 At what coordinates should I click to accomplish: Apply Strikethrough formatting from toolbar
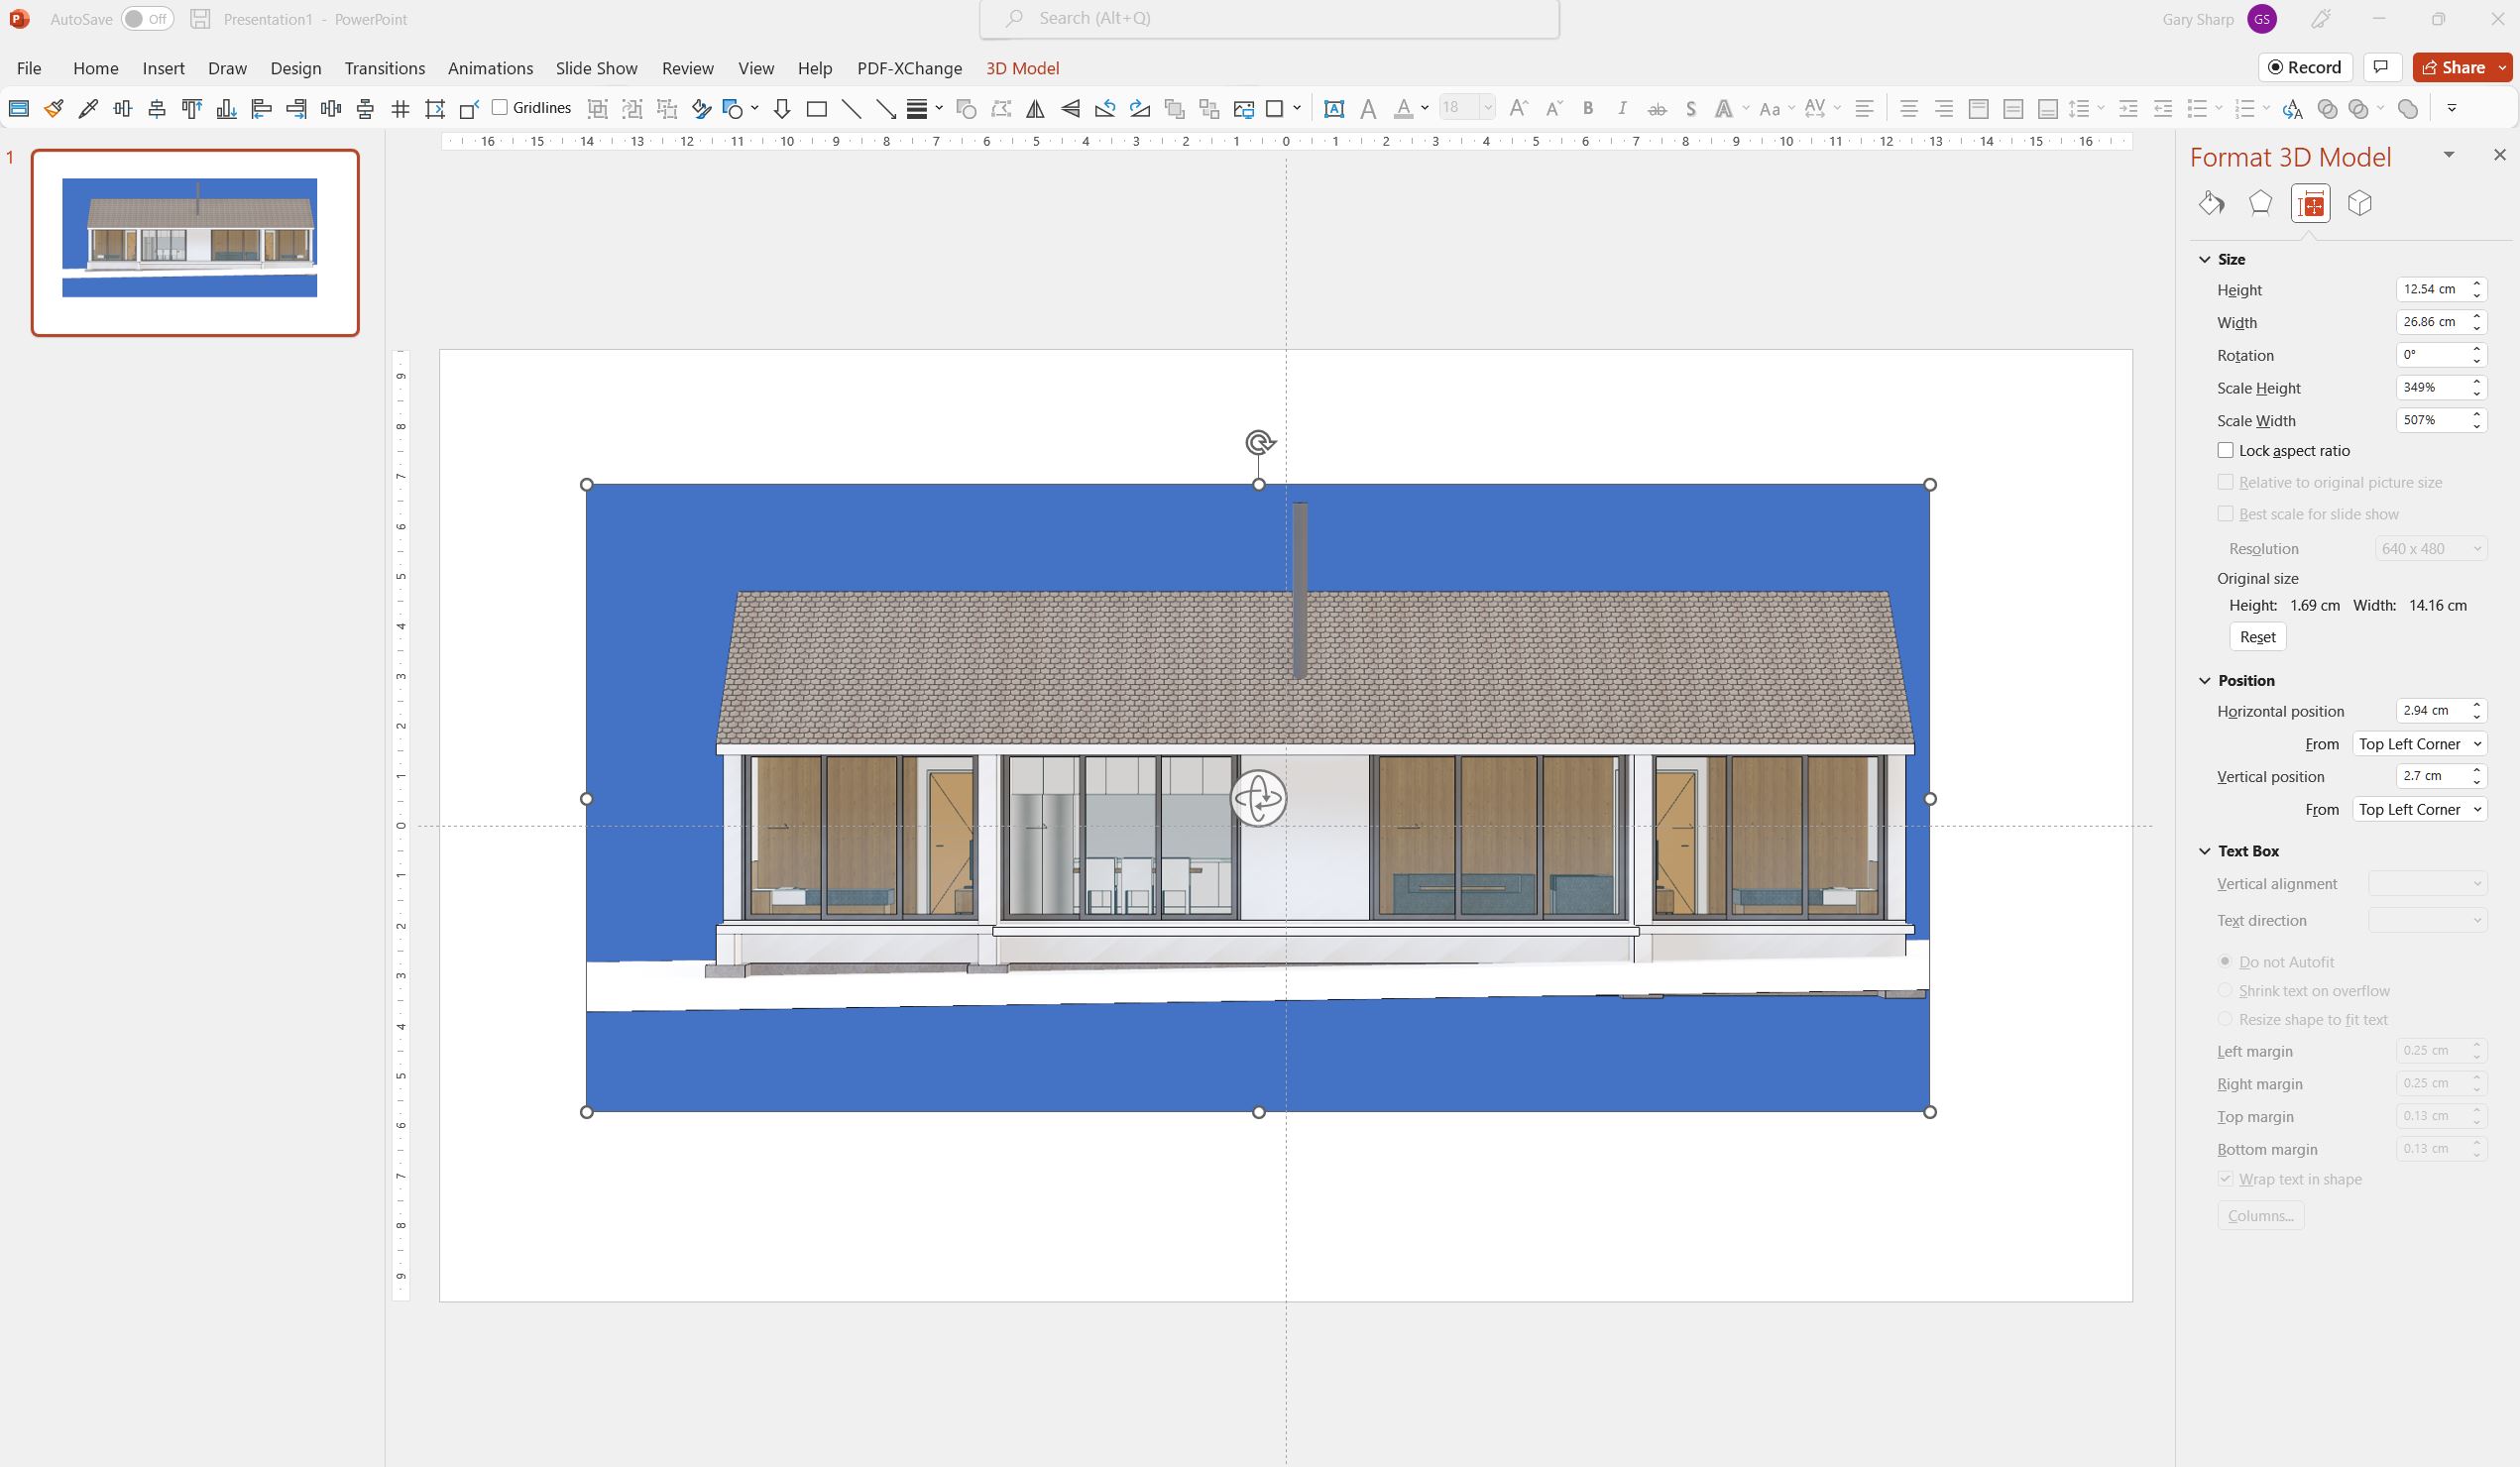point(1657,108)
